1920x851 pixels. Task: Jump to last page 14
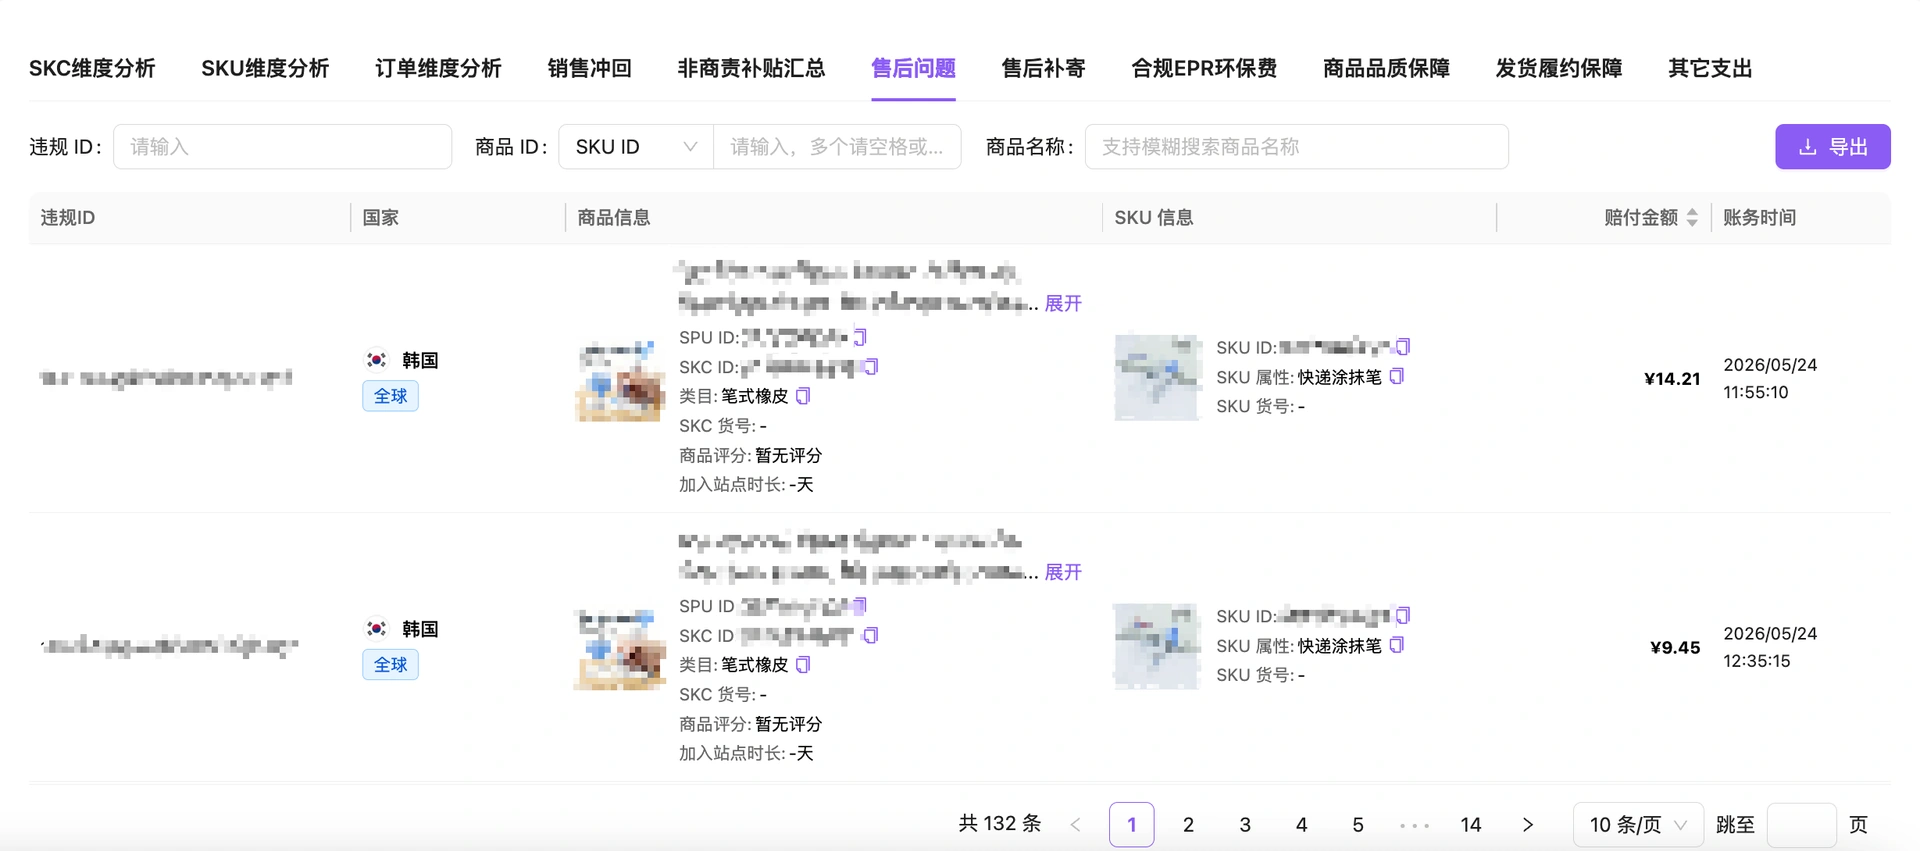1471,825
